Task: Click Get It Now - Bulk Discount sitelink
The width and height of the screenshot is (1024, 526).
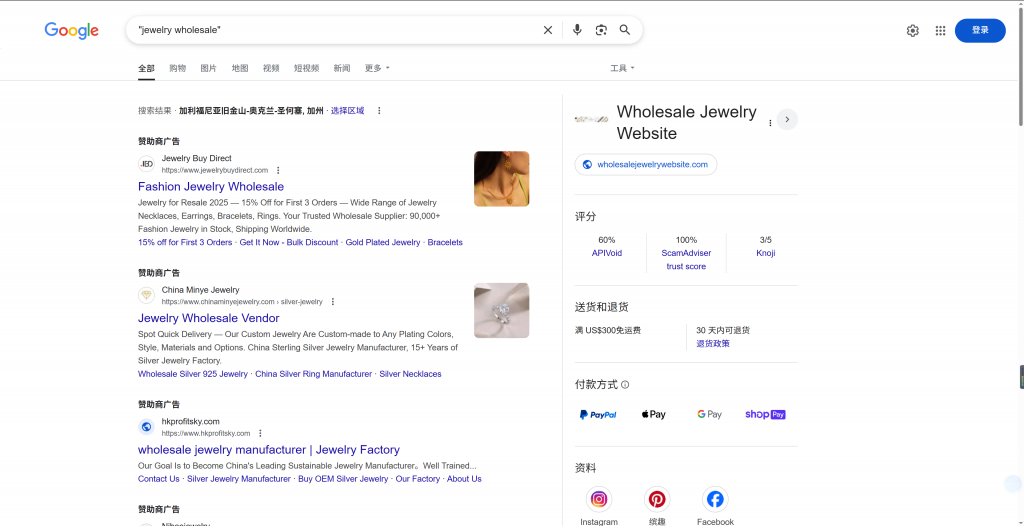Action: click(289, 242)
